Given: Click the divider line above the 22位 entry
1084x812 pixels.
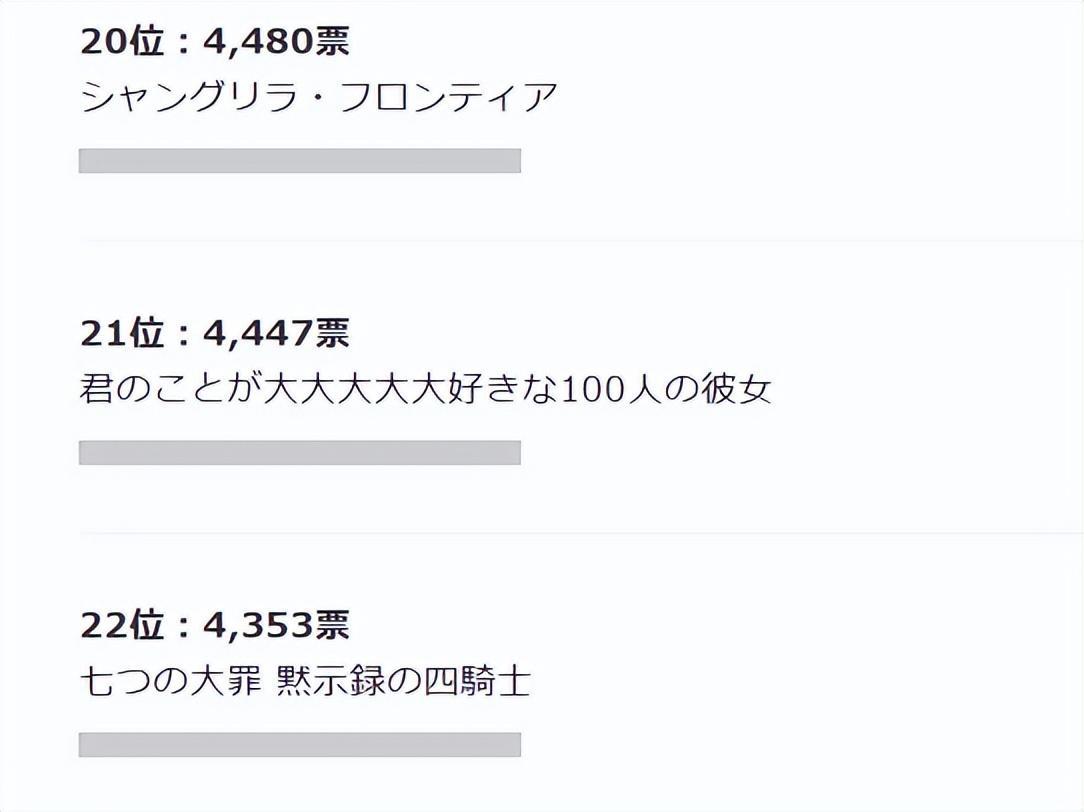Looking at the screenshot, I should (x=580, y=533).
